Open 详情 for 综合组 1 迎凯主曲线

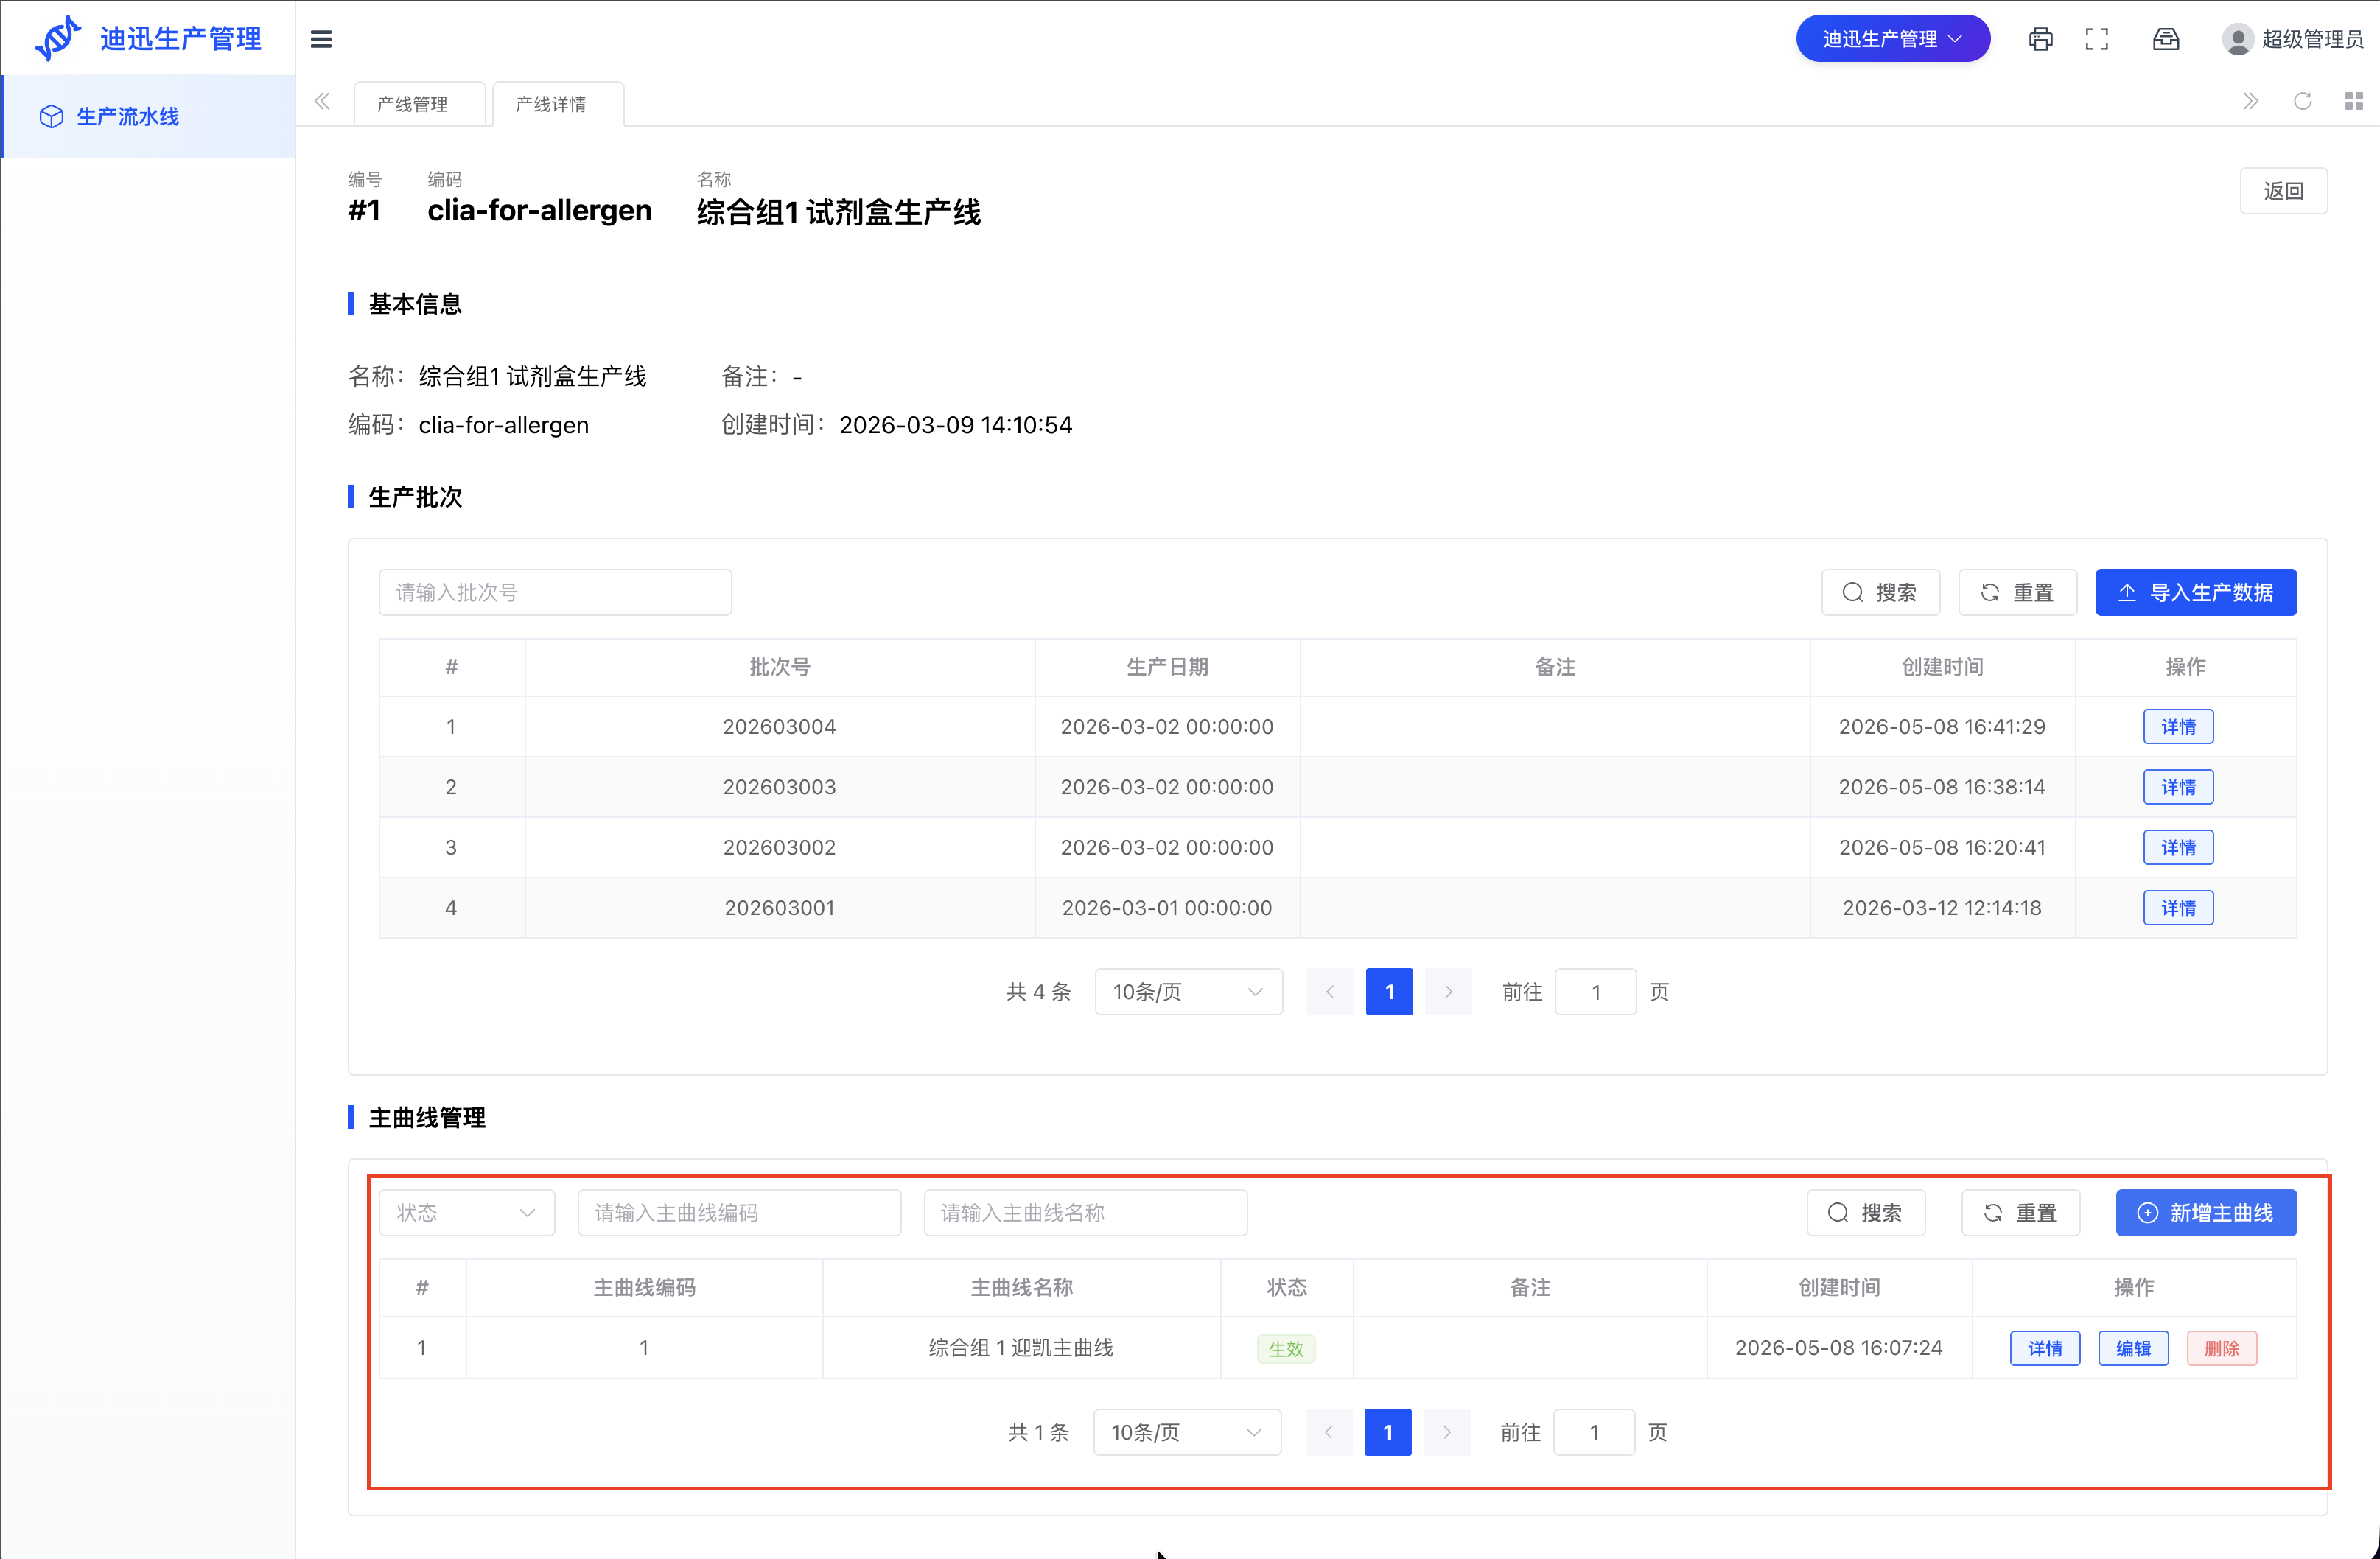tap(2045, 1349)
